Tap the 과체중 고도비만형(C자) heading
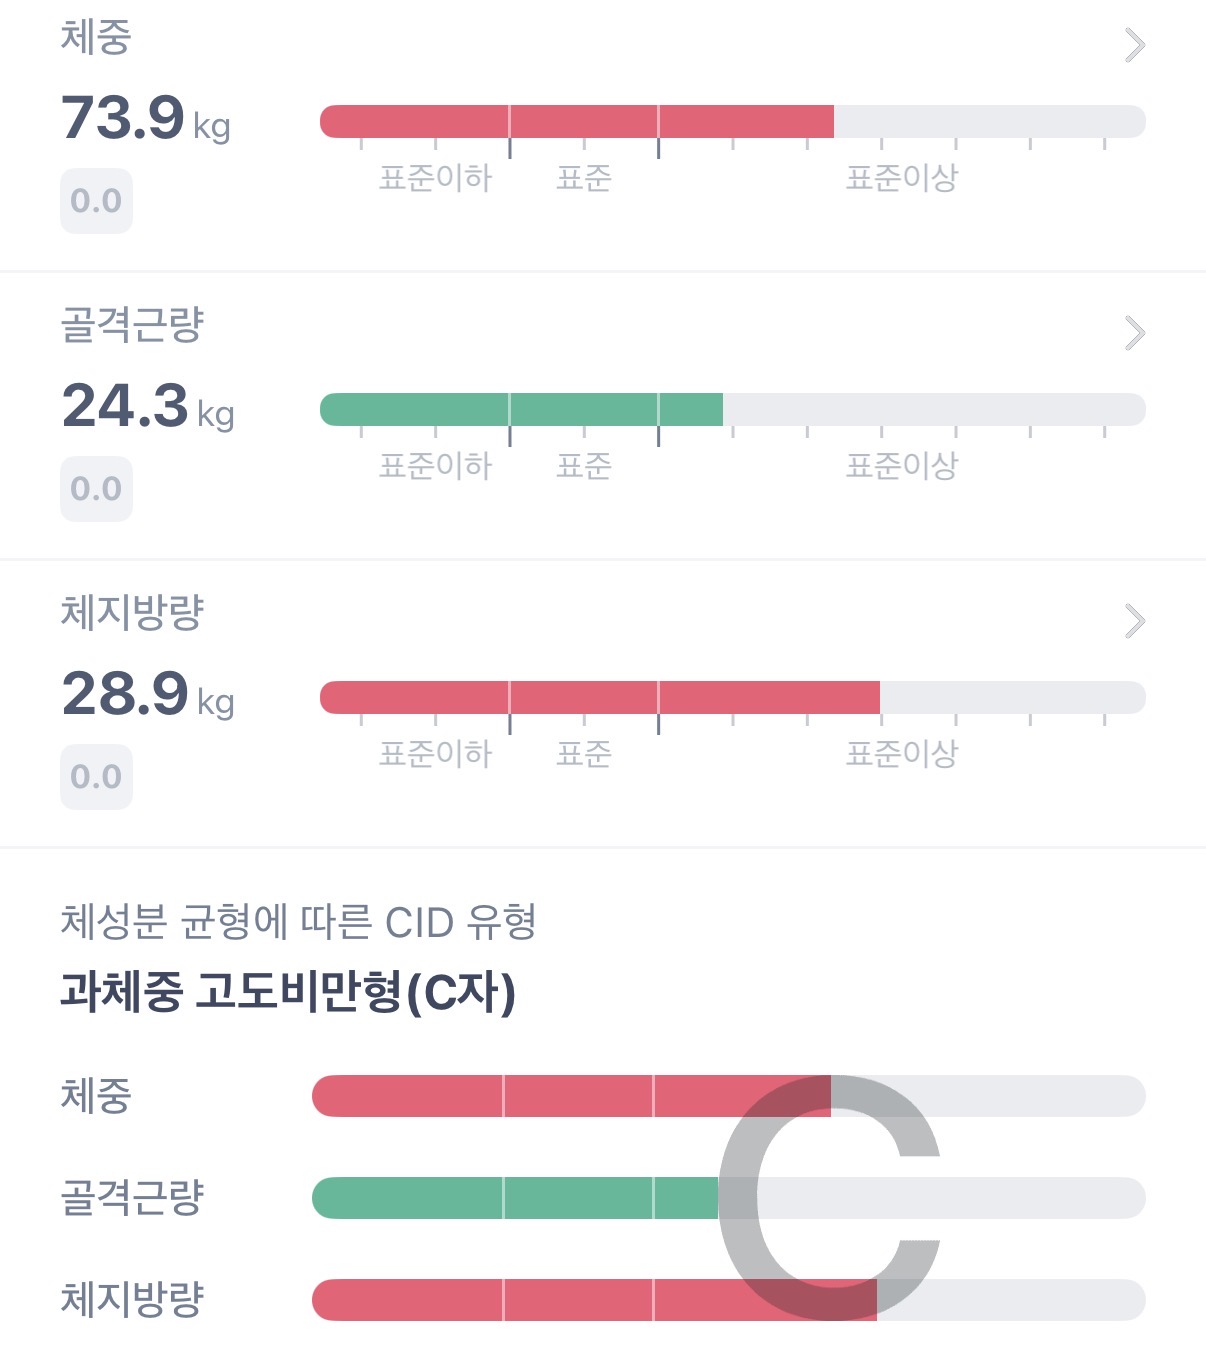Screen dimensions: 1206x1345 288,991
